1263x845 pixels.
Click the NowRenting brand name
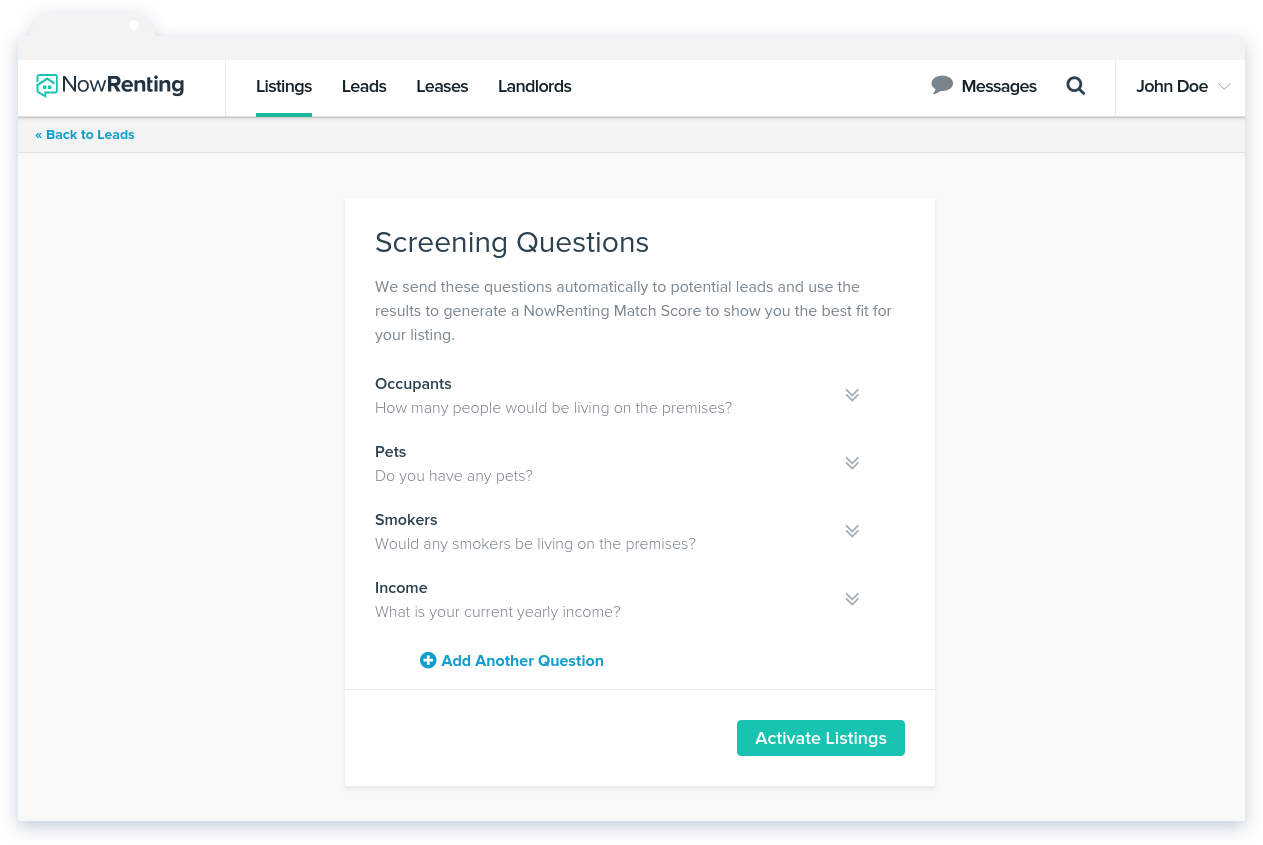(x=123, y=85)
